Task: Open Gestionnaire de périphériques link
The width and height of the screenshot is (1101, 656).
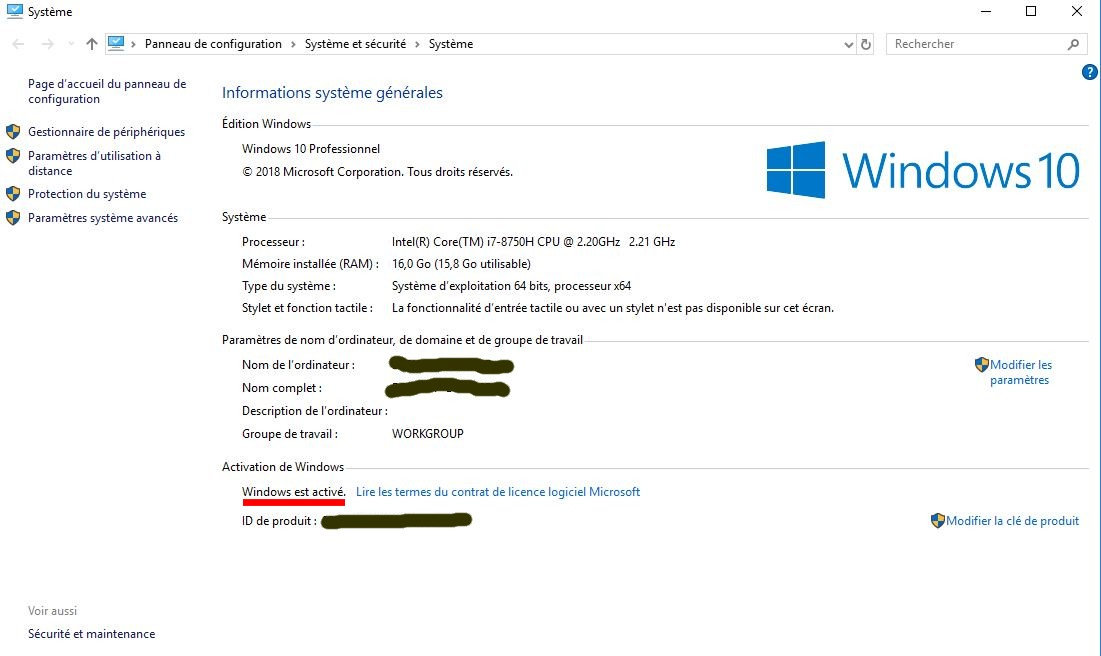Action: (x=107, y=132)
